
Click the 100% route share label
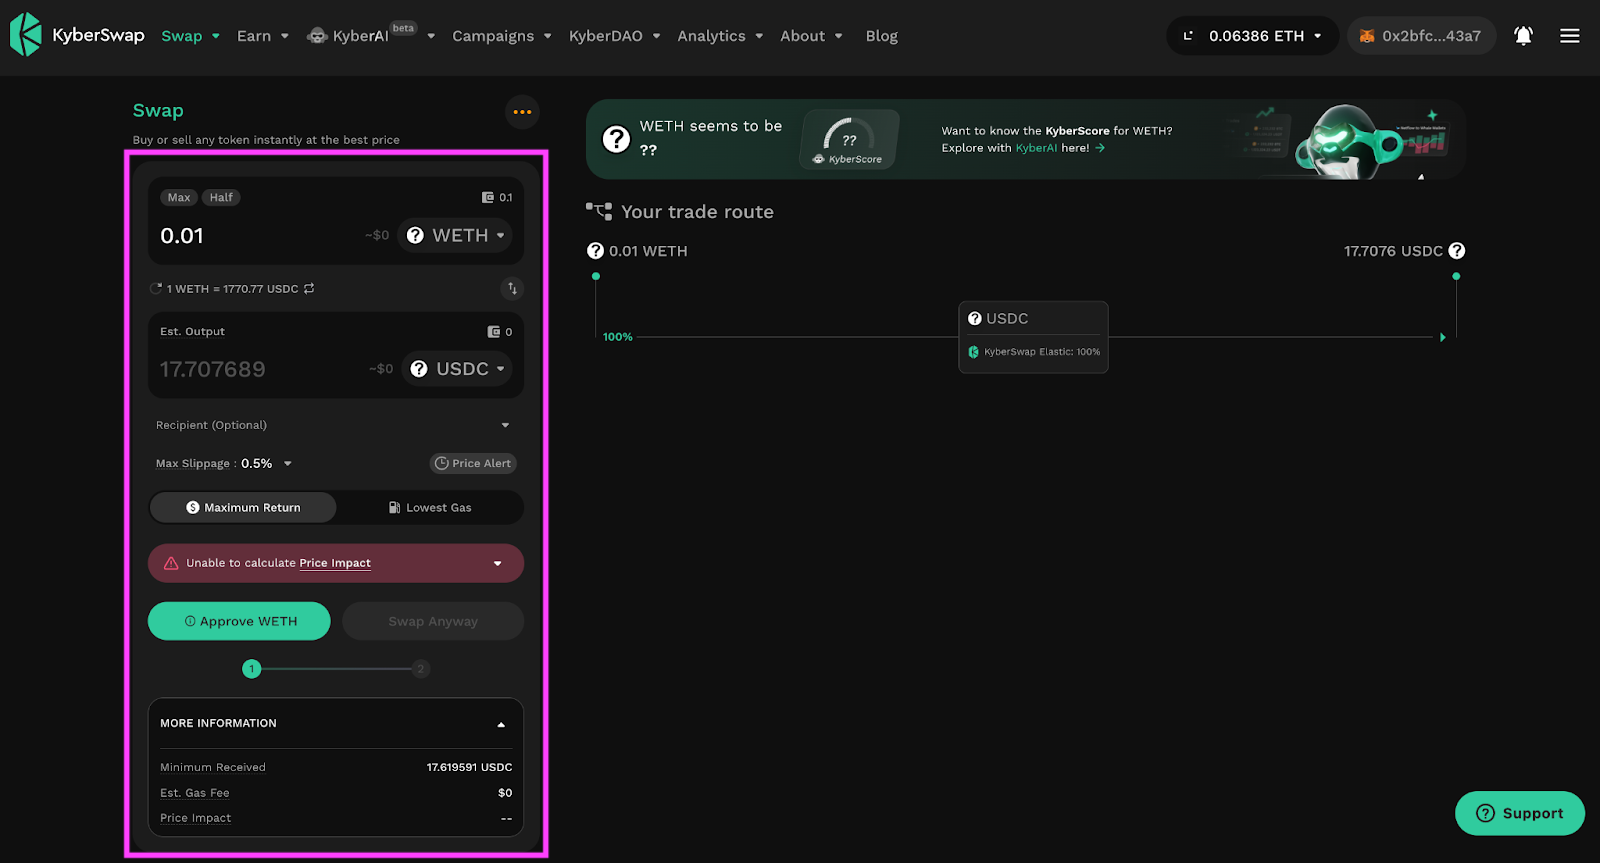(x=618, y=337)
